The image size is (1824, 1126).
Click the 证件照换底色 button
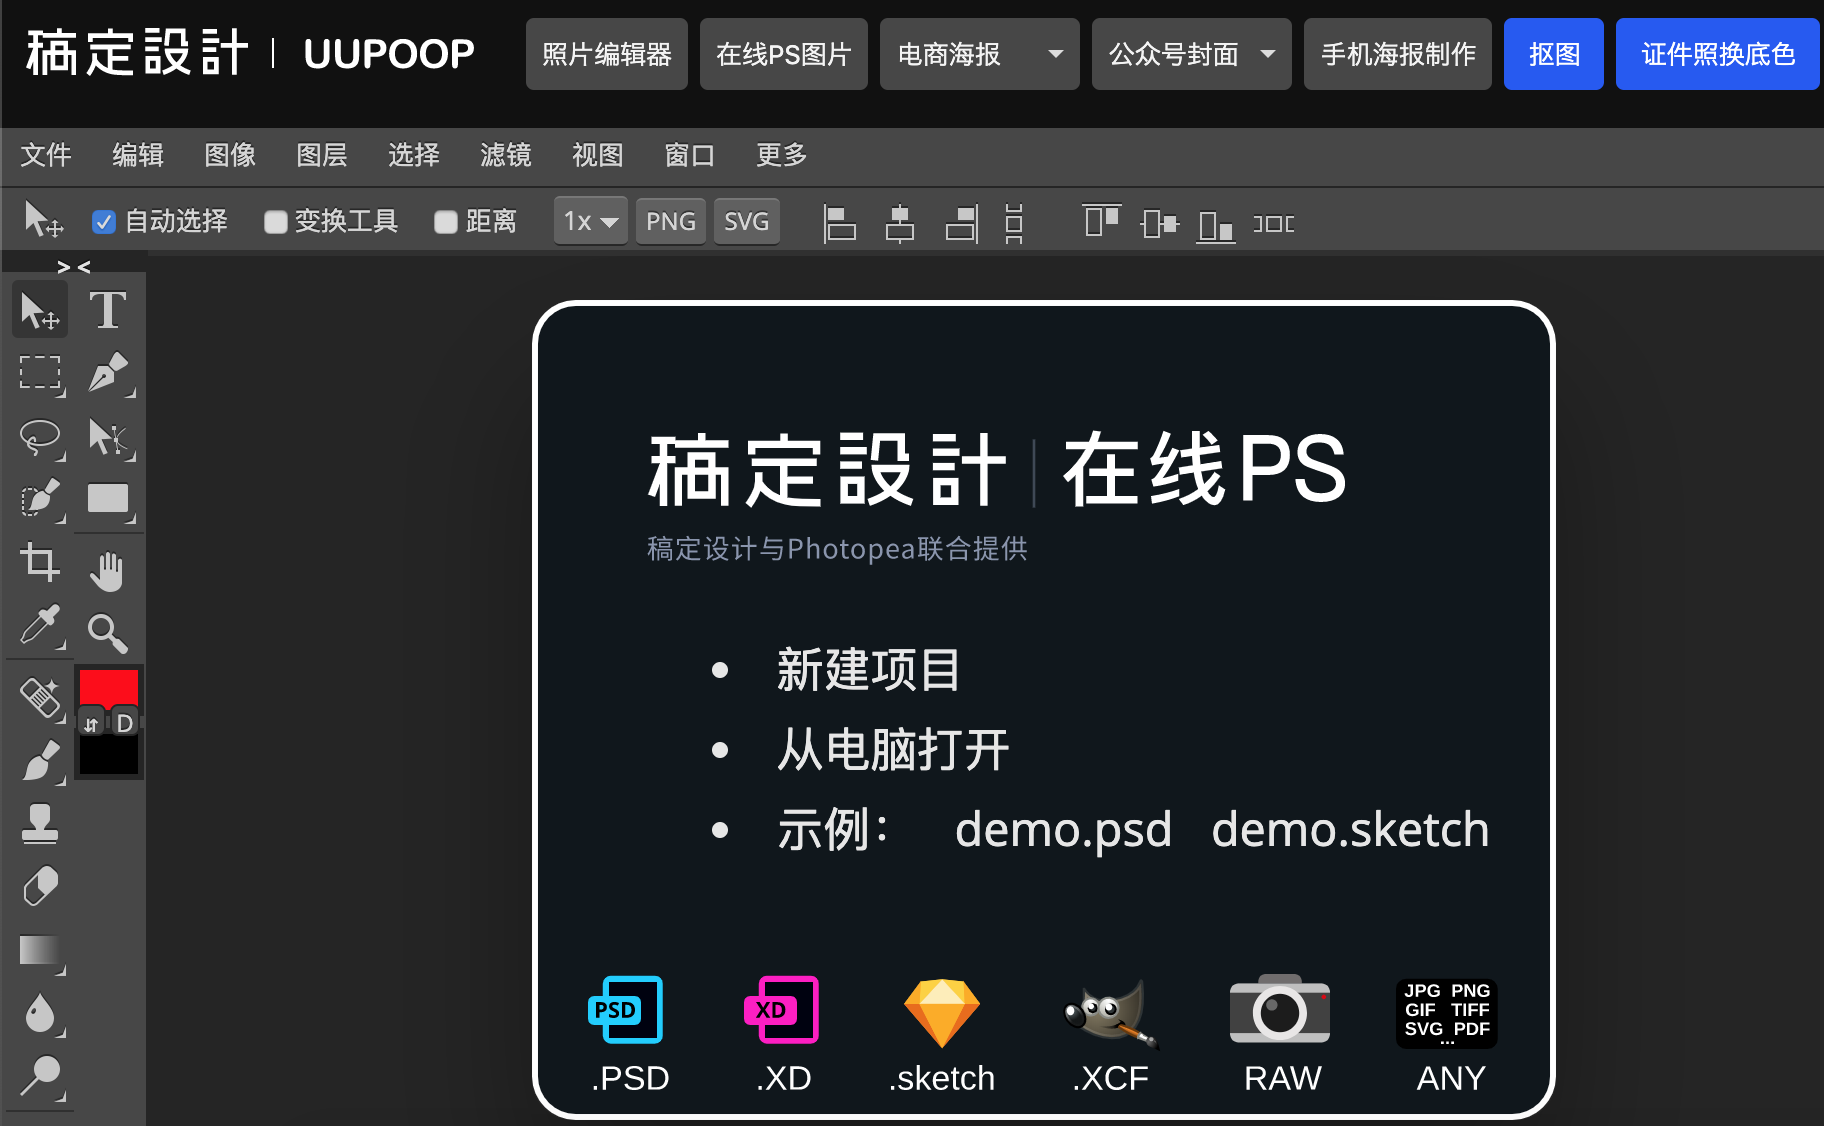click(x=1718, y=54)
